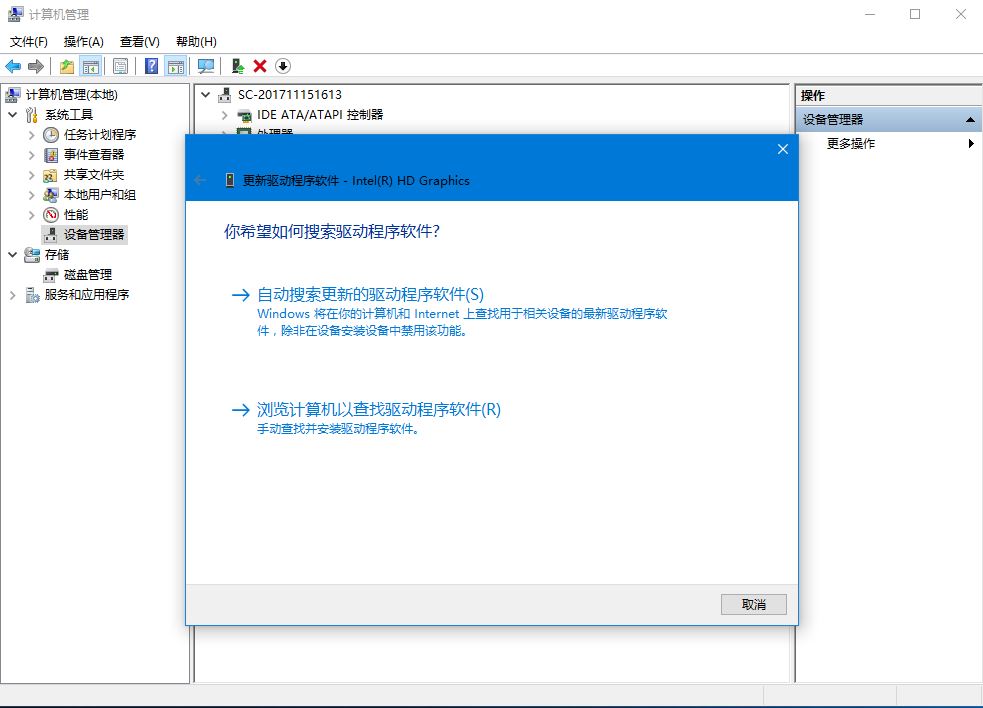
Task: Click the 共享文件夹 icon in the tree
Action: 51,175
